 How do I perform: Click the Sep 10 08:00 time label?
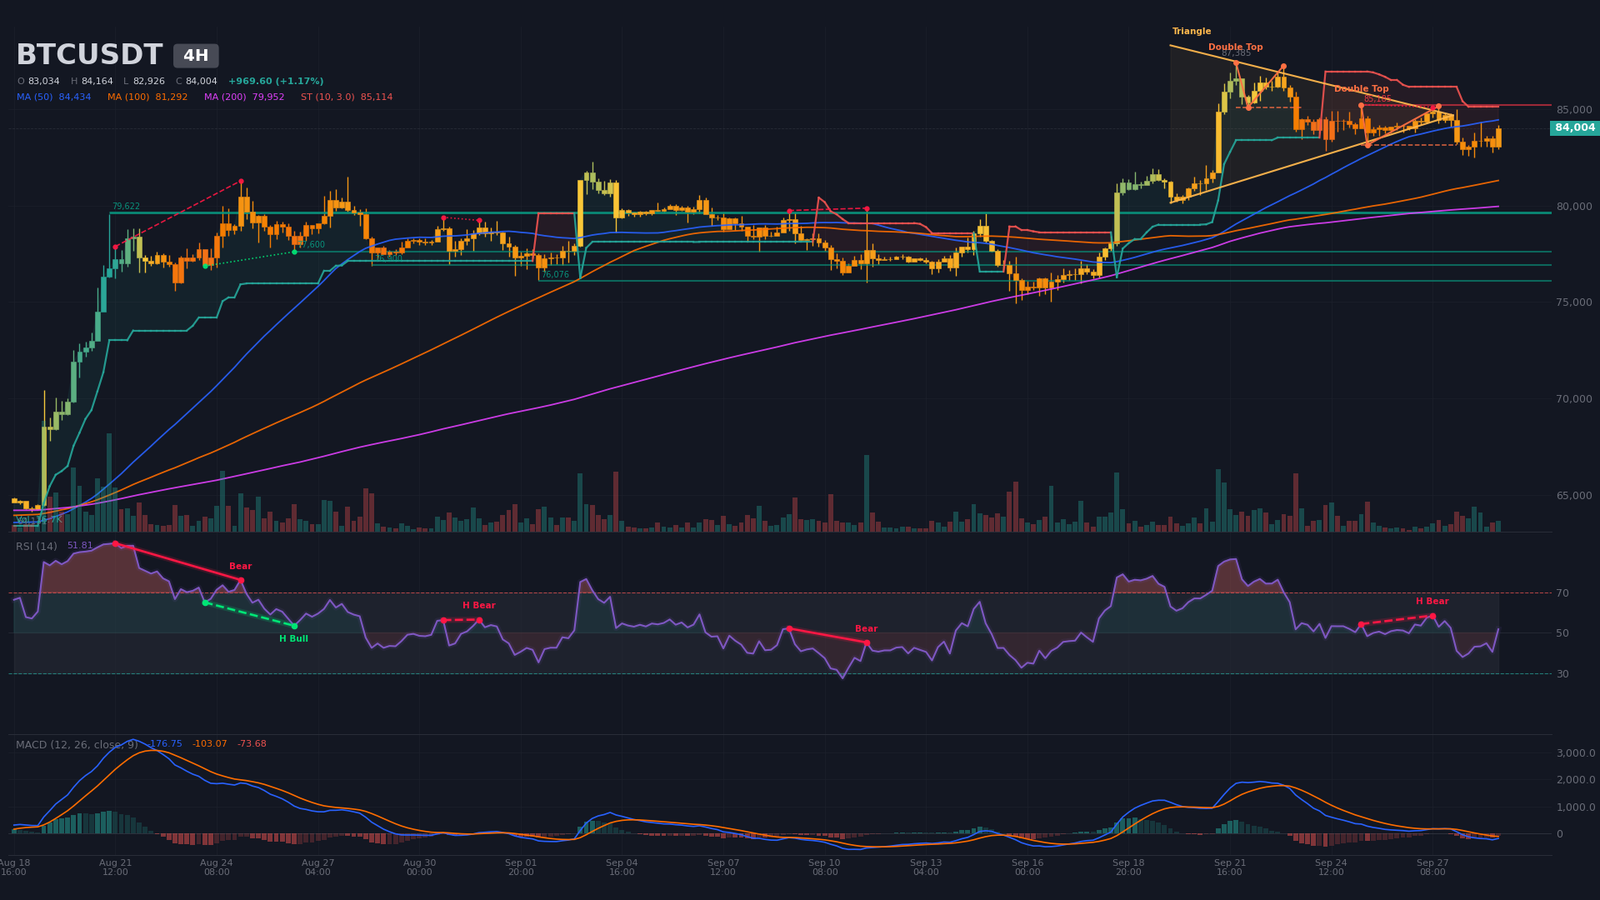click(x=824, y=867)
